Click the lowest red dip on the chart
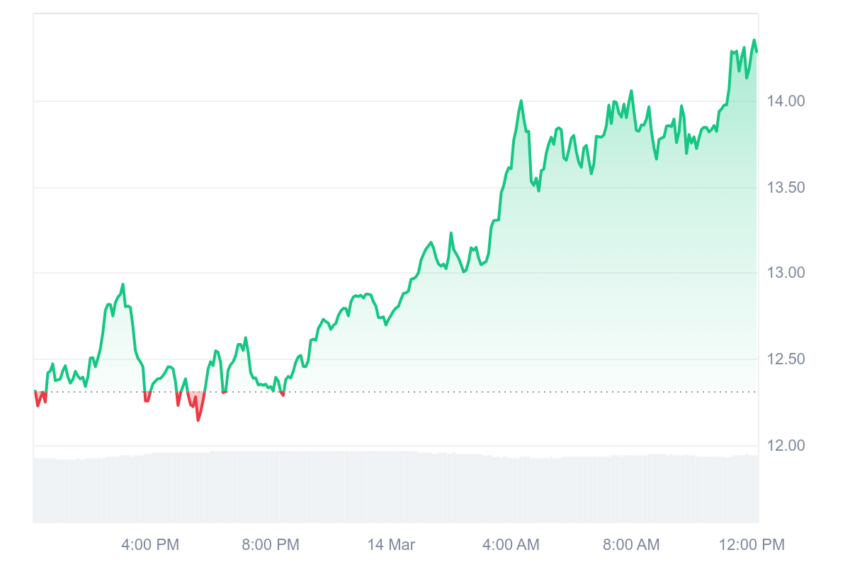 198,420
